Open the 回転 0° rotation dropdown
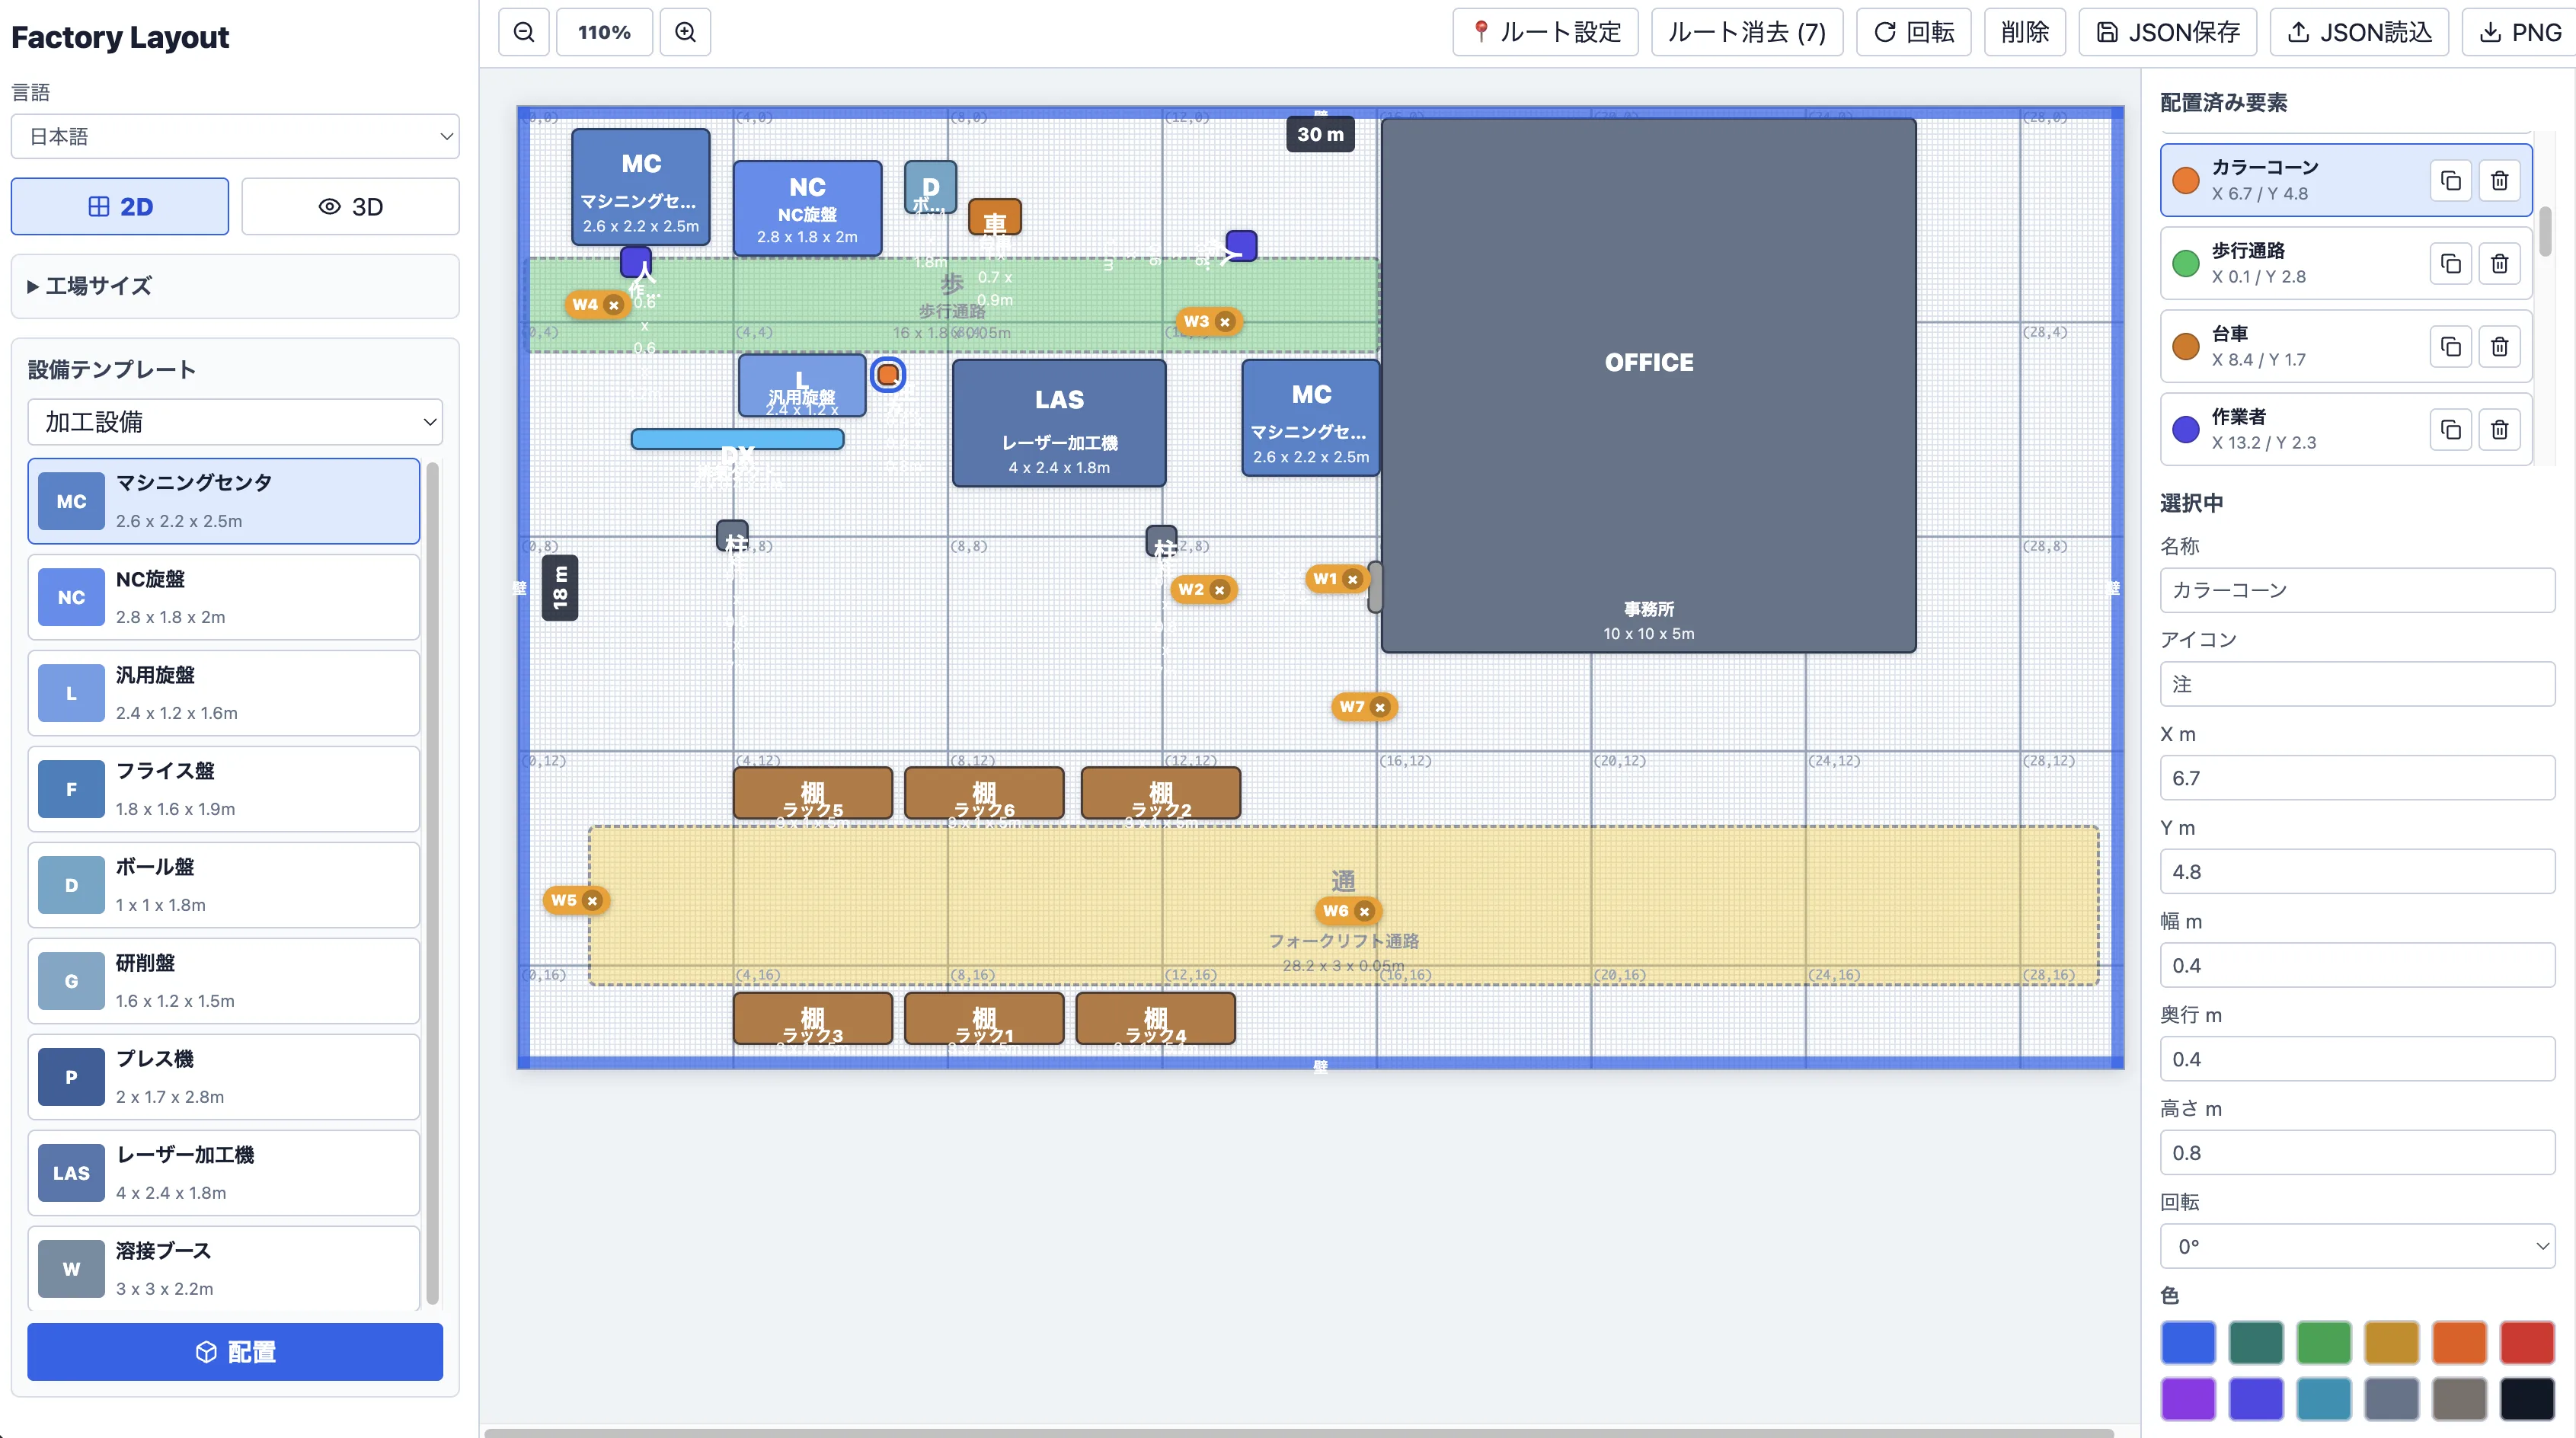 coord(2357,1246)
